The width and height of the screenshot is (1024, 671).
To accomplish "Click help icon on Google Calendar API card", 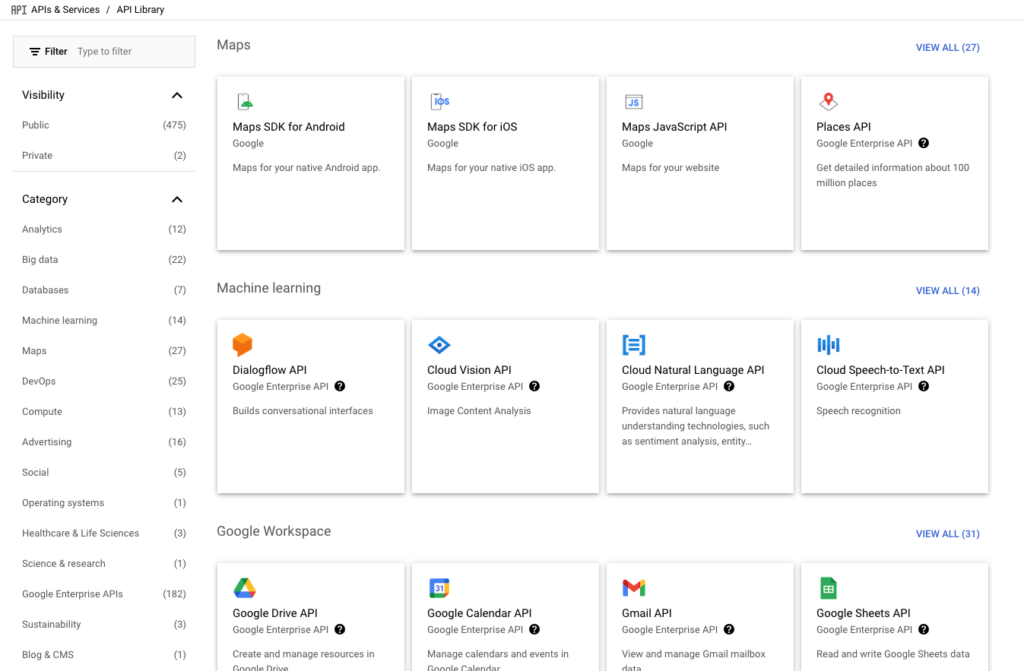I will click(x=534, y=629).
